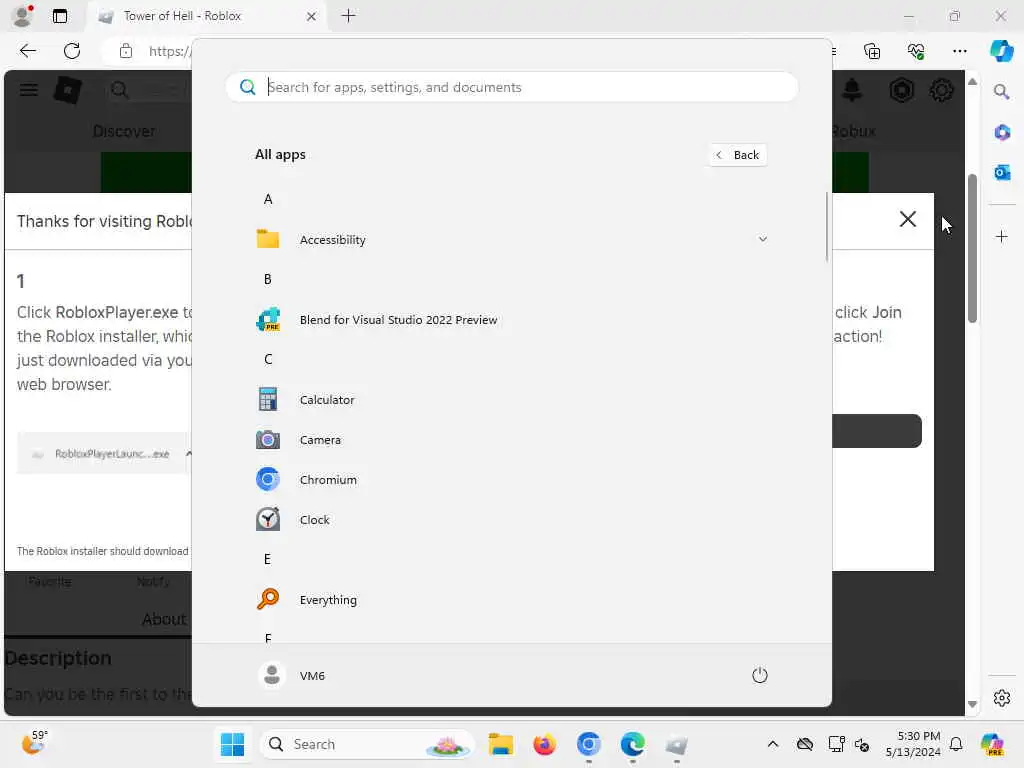Open the Roblox icon on taskbar
Viewport: 1024px width, 768px height.
point(677,744)
